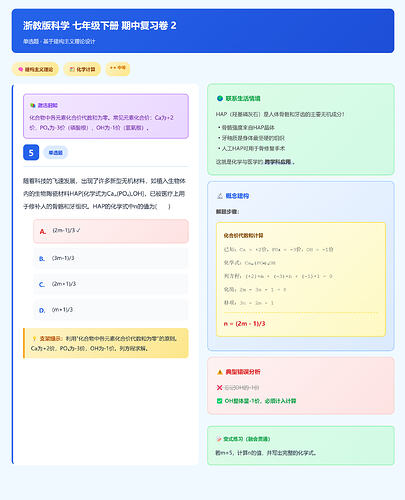Click the 列方程 equation line
Image resolution: width=405 pixels, height=500 pixels.
pos(278,276)
